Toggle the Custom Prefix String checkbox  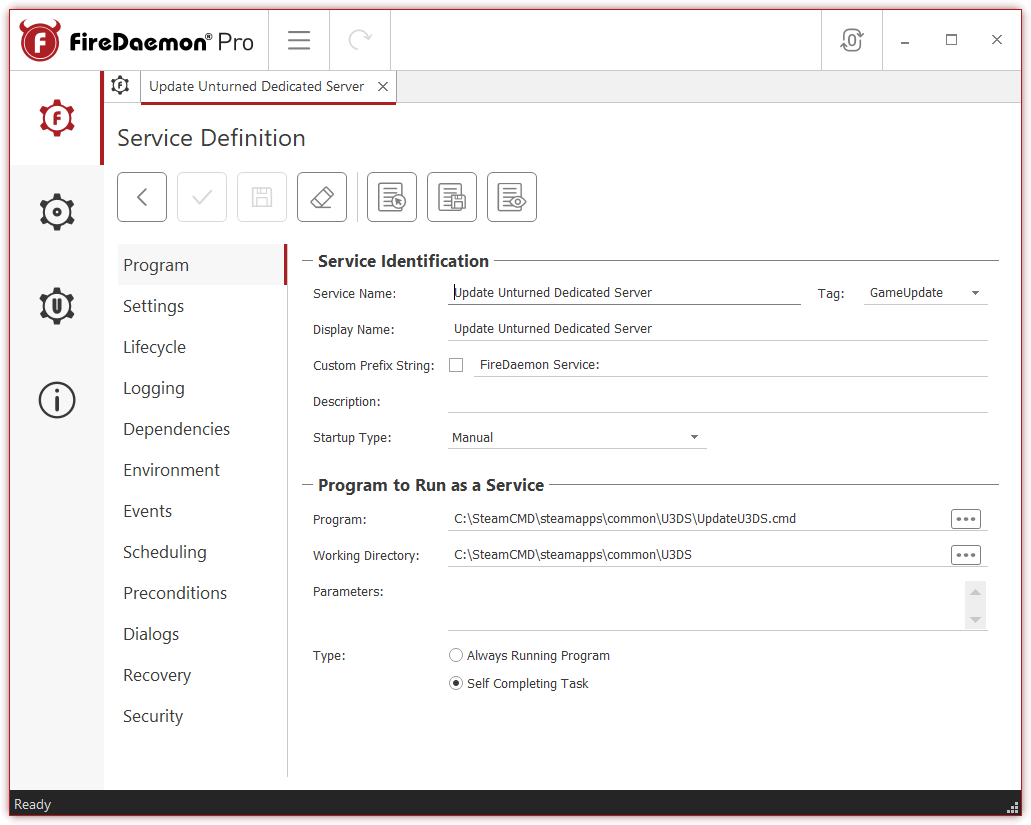[456, 365]
